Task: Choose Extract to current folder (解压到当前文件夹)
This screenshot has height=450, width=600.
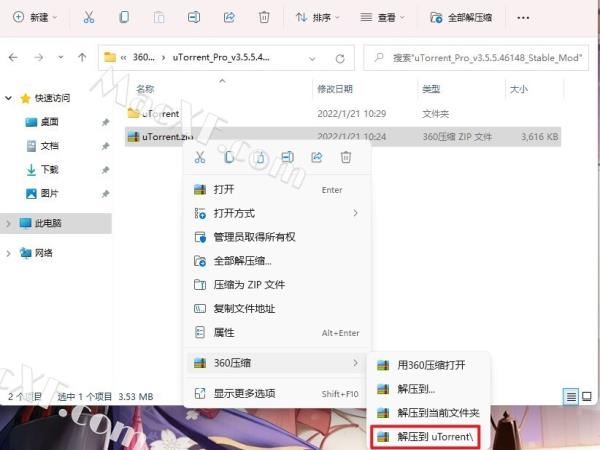Action: [x=428, y=413]
